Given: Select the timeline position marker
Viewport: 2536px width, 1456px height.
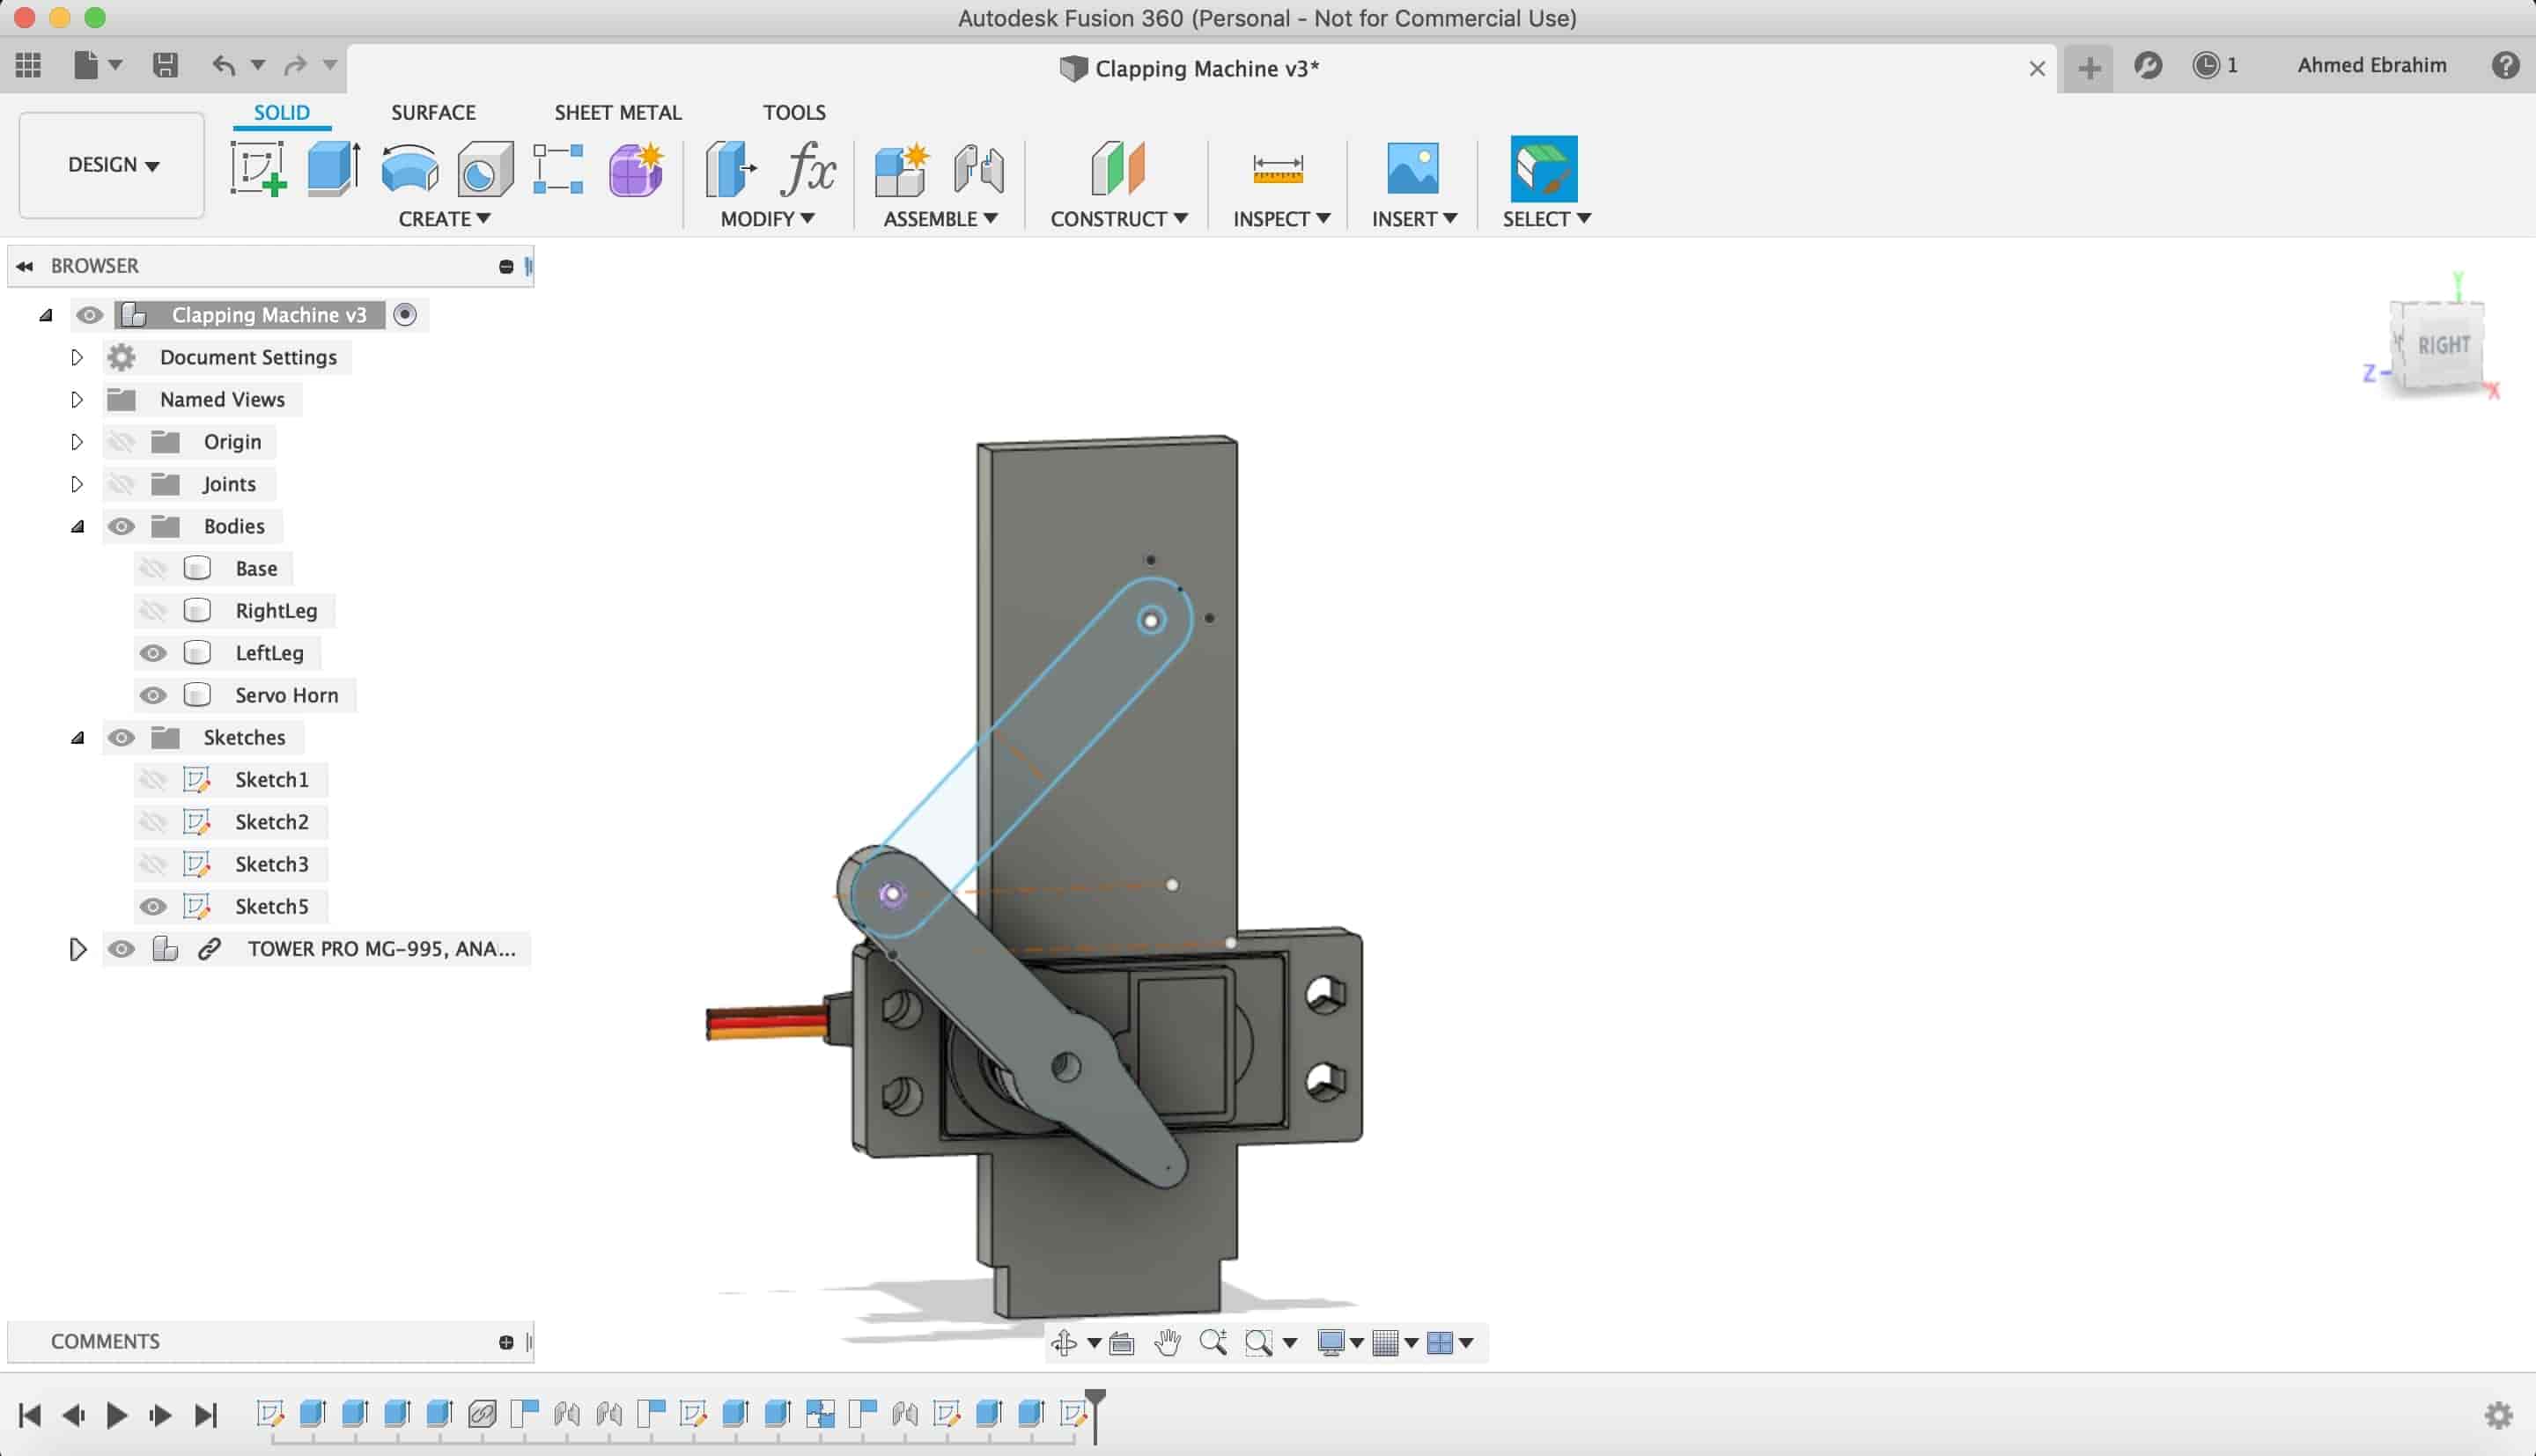Looking at the screenshot, I should 1095,1414.
